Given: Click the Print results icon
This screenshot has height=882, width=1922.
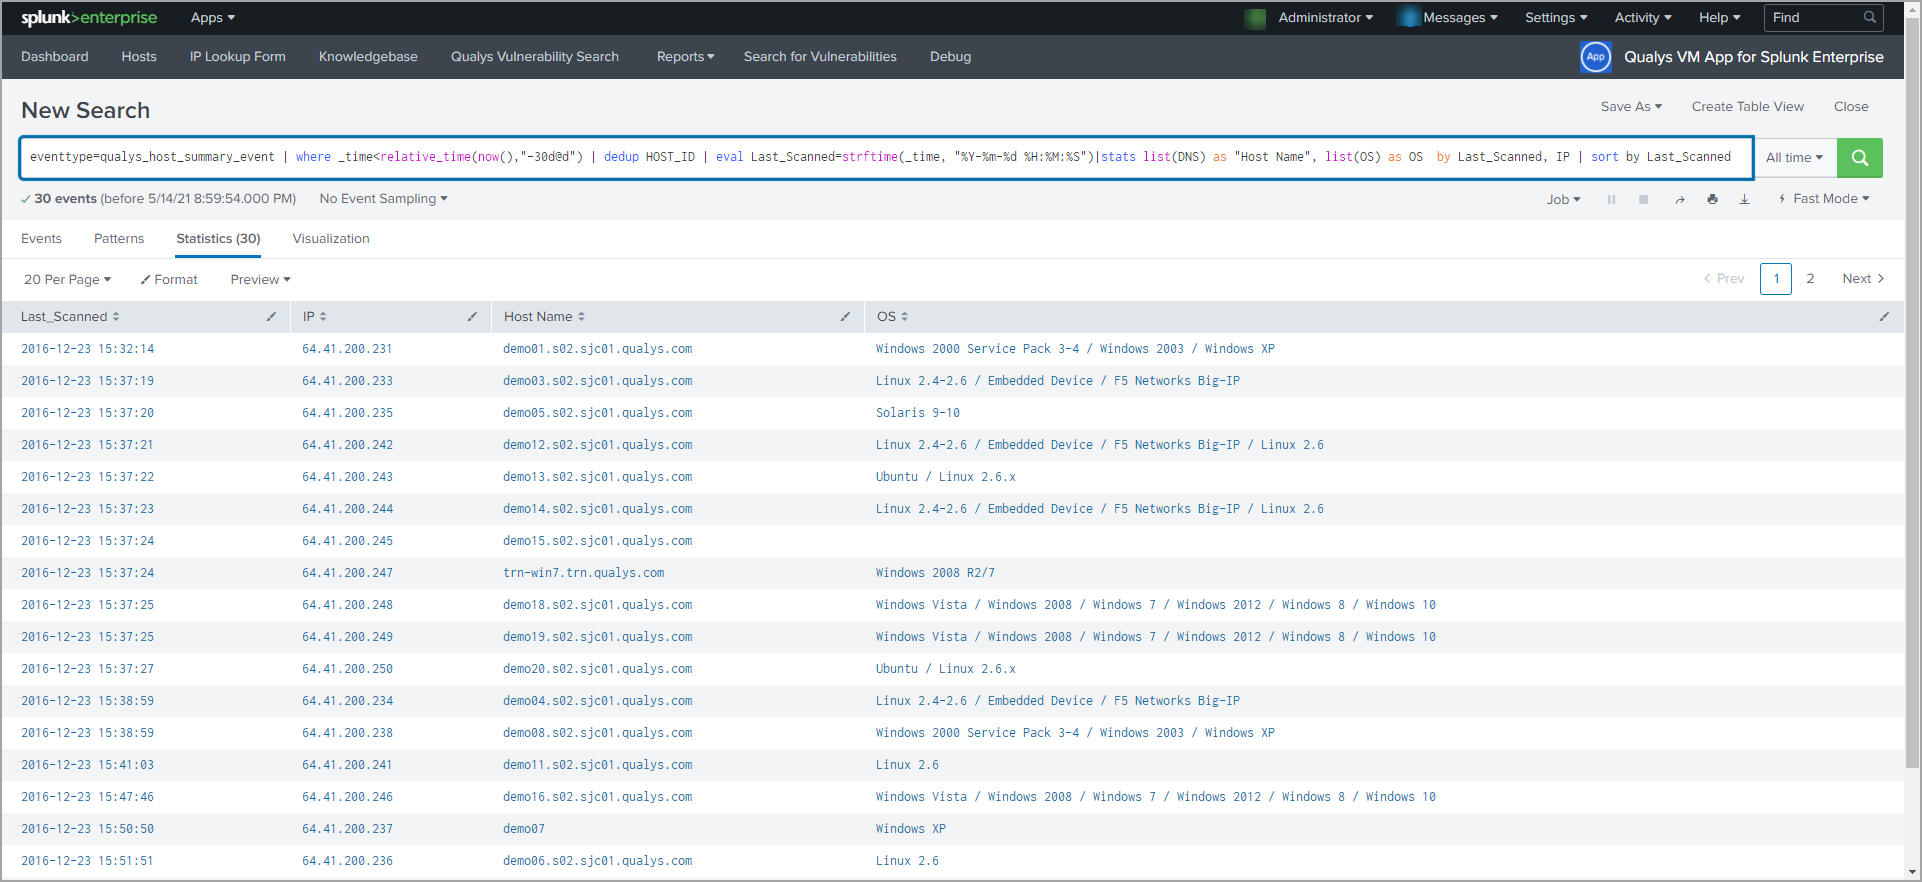Looking at the screenshot, I should click(x=1712, y=200).
